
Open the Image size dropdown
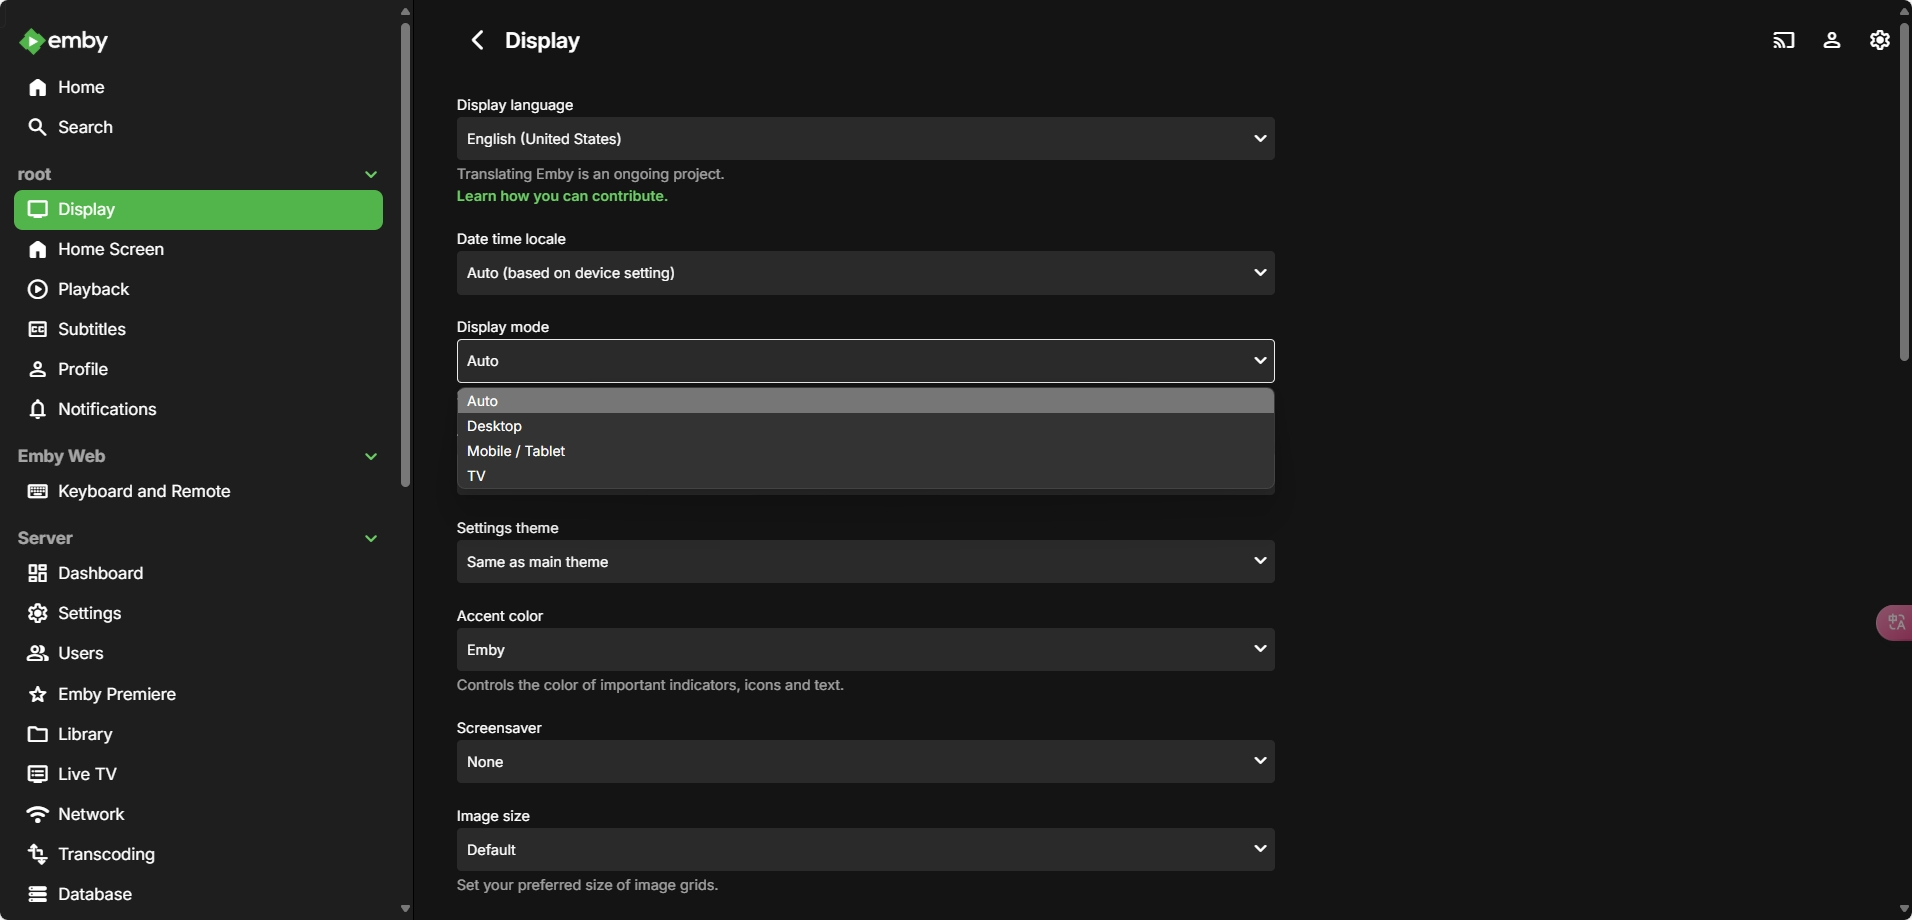click(x=866, y=850)
